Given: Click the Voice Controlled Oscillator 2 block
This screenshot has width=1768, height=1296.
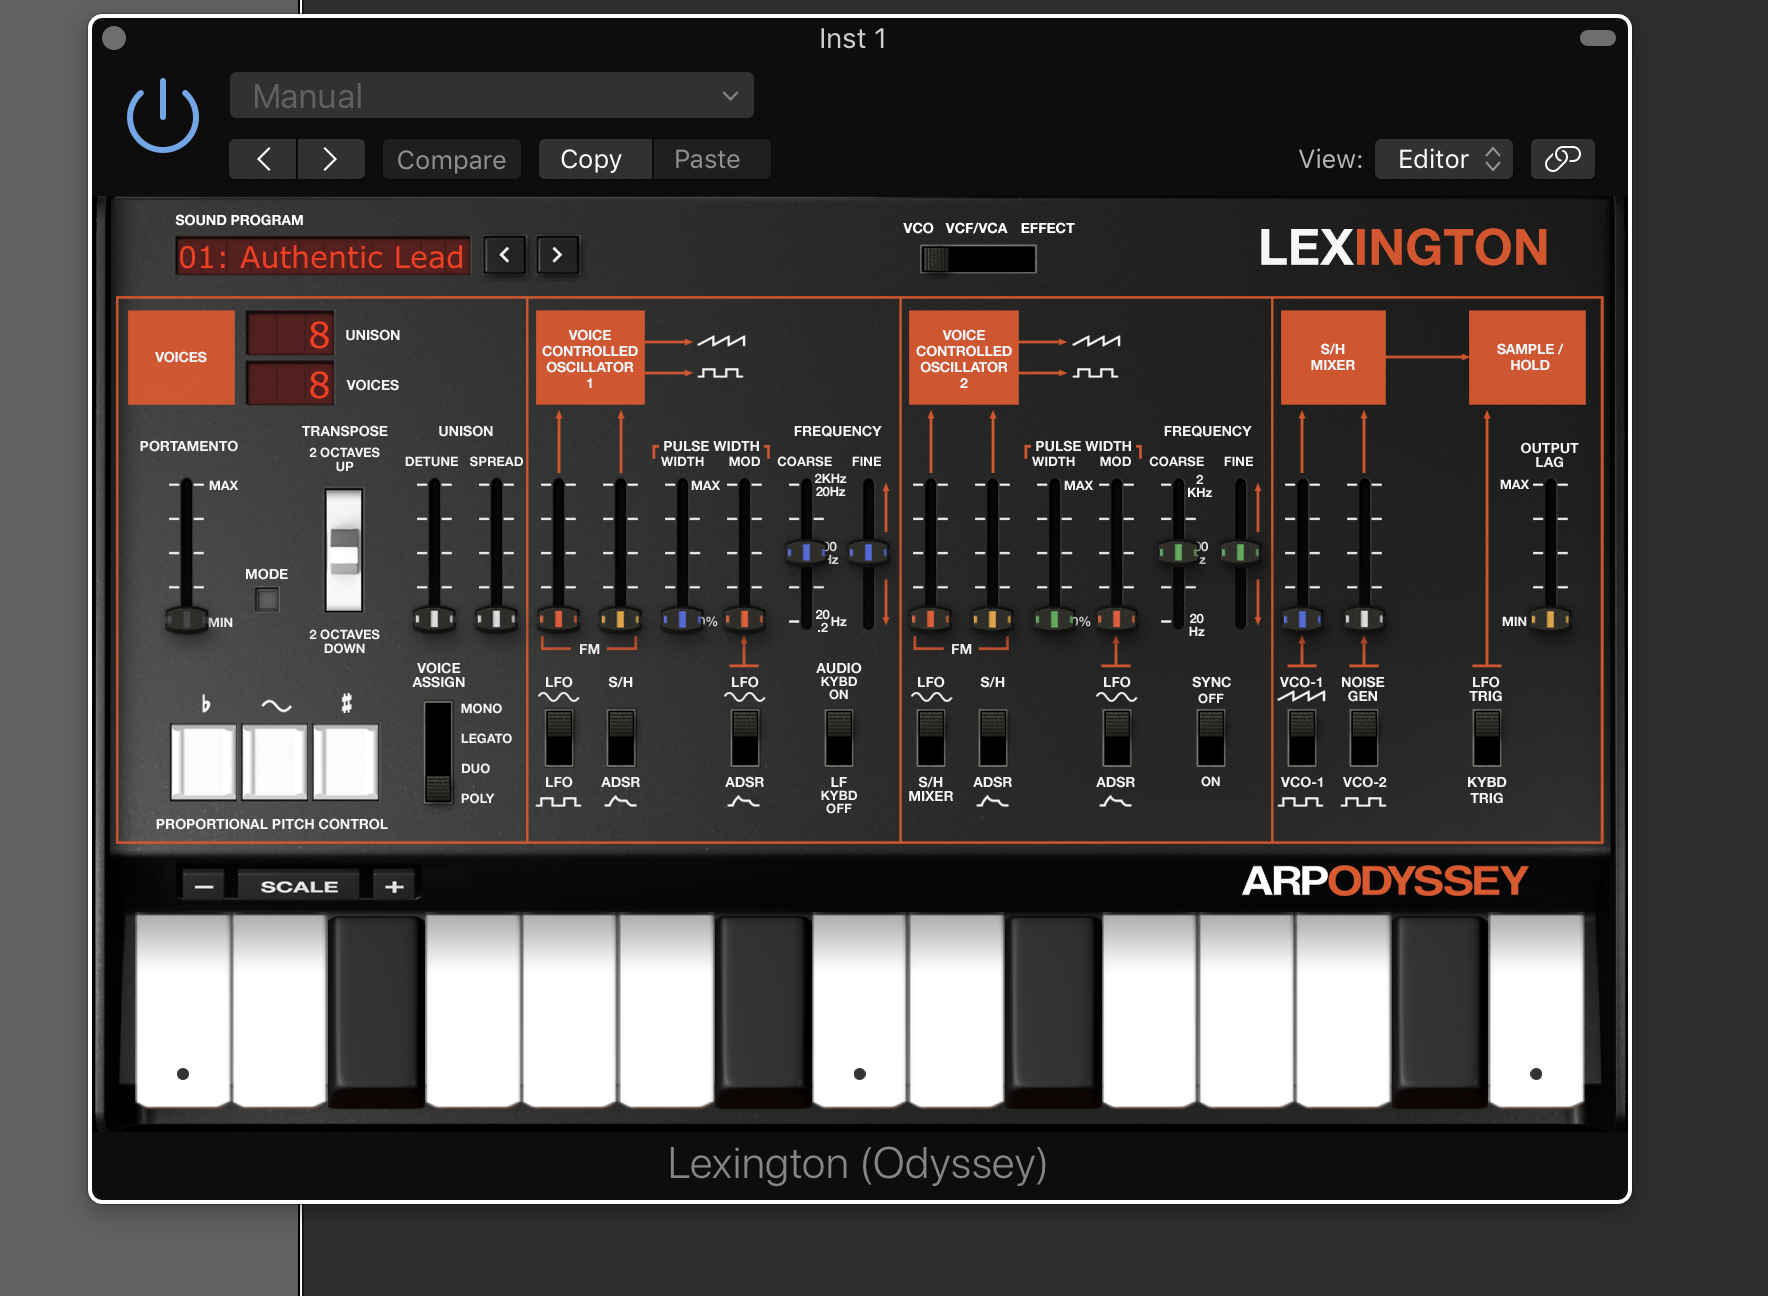Looking at the screenshot, I should coord(964,358).
